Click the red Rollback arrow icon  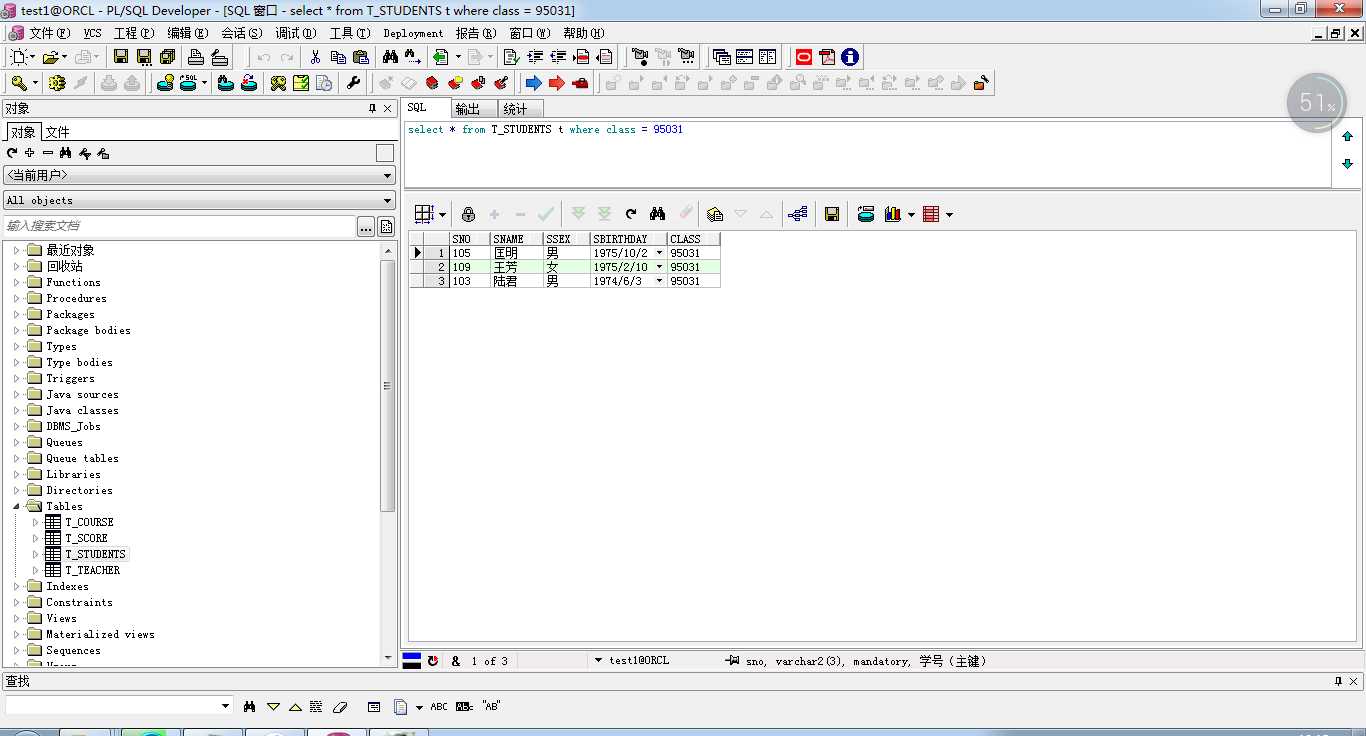tap(557, 83)
